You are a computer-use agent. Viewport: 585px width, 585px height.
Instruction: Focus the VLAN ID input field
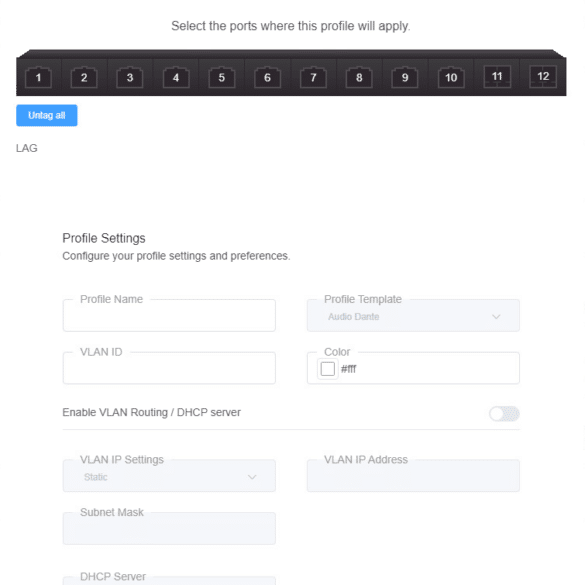(169, 368)
